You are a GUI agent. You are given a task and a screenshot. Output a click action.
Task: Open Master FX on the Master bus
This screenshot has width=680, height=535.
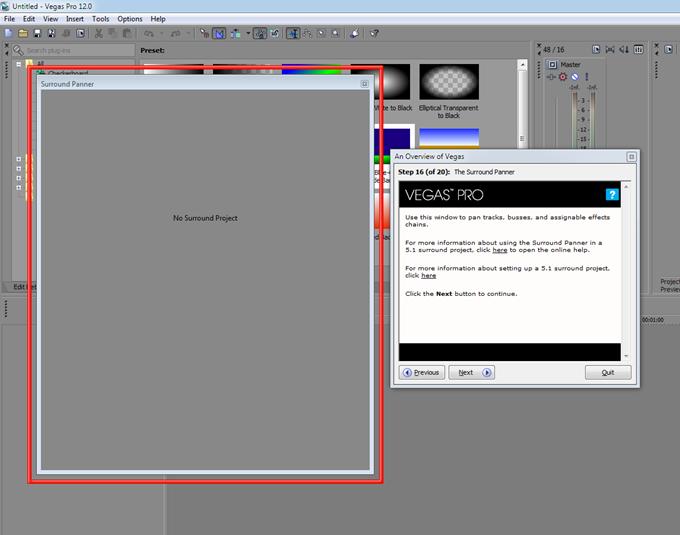[551, 77]
